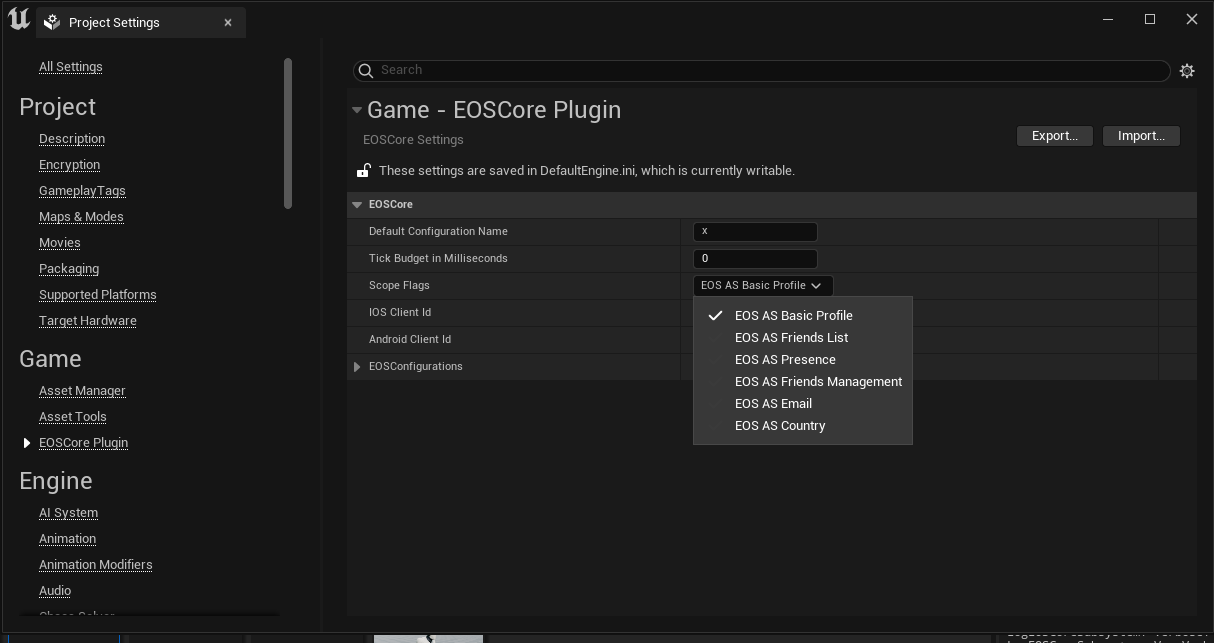Image resolution: width=1214 pixels, height=643 pixels.
Task: Select EOS AS Email option
Action: 773,403
